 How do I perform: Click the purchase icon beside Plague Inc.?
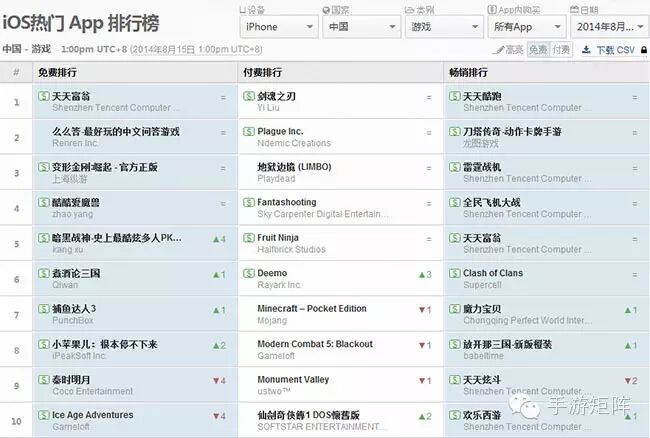[x=249, y=131]
